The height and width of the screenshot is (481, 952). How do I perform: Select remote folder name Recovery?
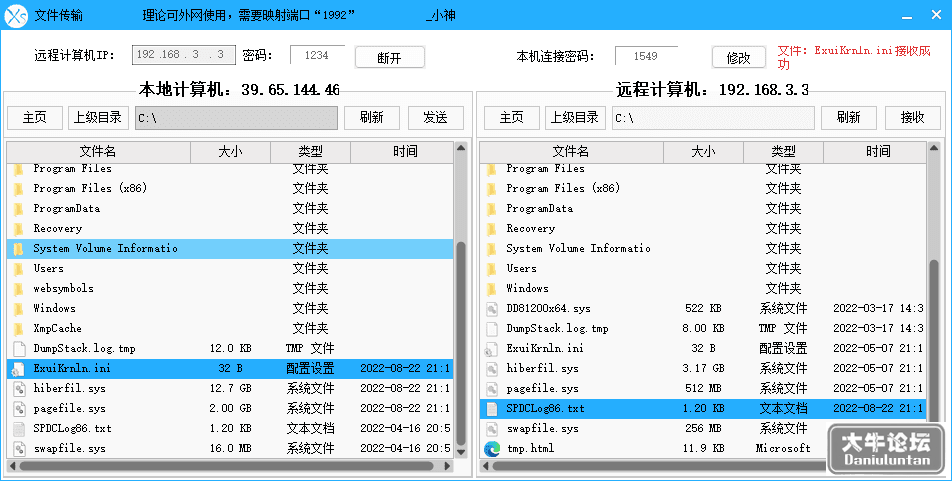click(531, 229)
